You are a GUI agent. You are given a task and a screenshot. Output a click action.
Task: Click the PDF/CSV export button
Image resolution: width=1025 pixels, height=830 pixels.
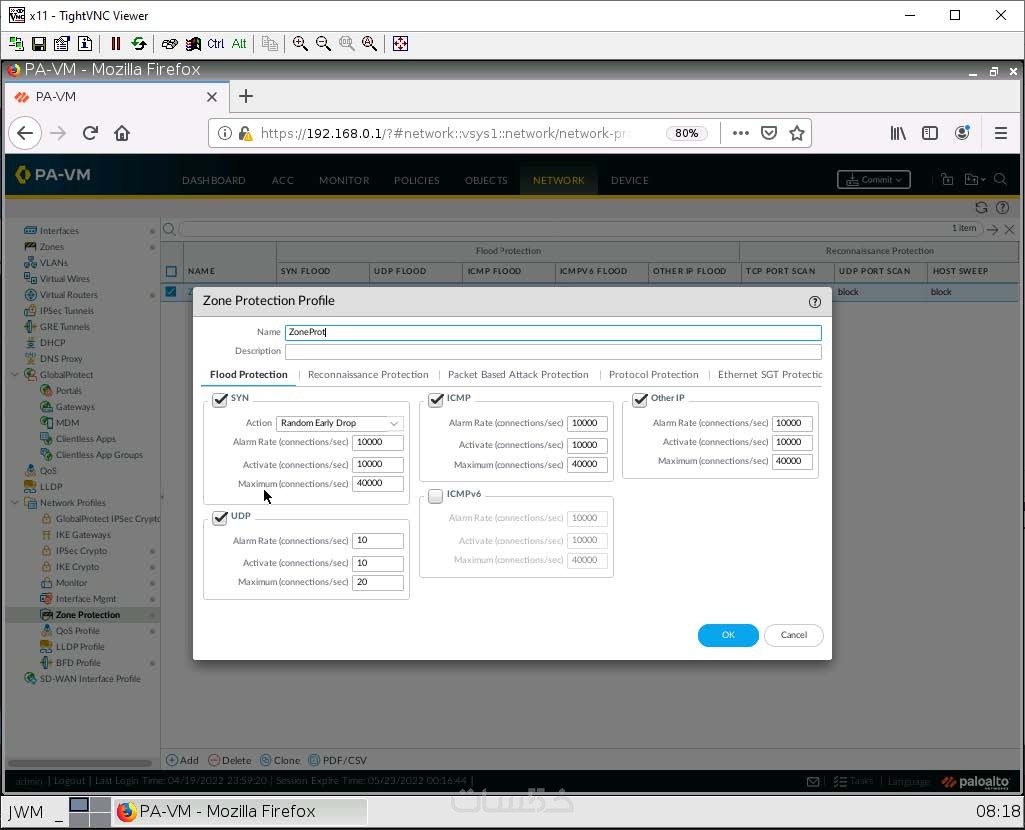[x=337, y=761]
